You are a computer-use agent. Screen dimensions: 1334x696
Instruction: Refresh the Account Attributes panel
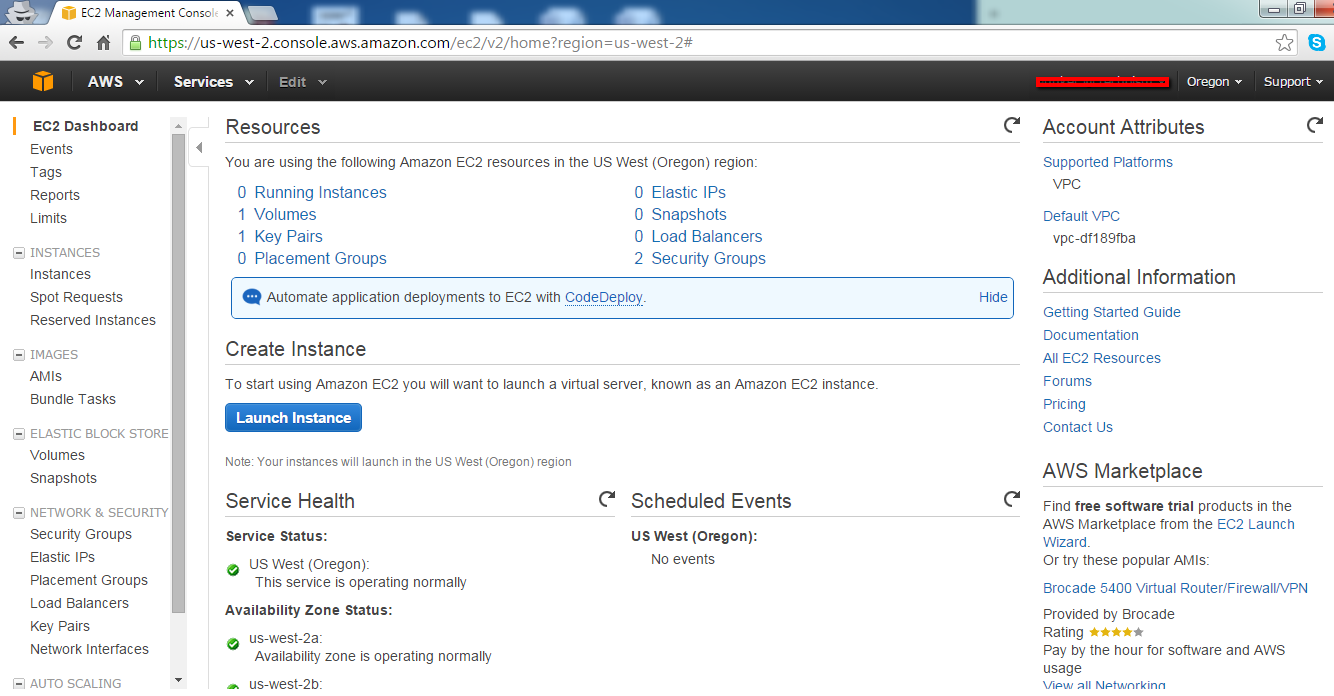point(1315,125)
